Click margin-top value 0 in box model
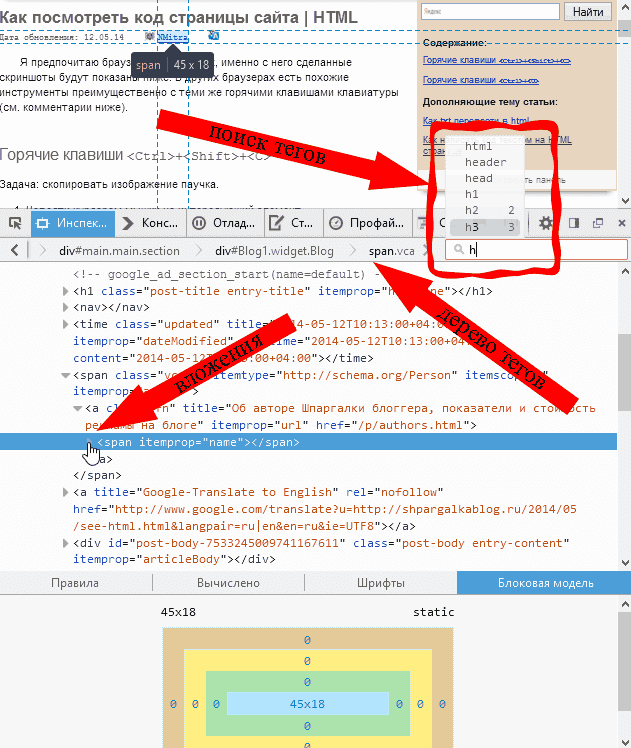The width and height of the screenshot is (631, 748). click(x=307, y=640)
